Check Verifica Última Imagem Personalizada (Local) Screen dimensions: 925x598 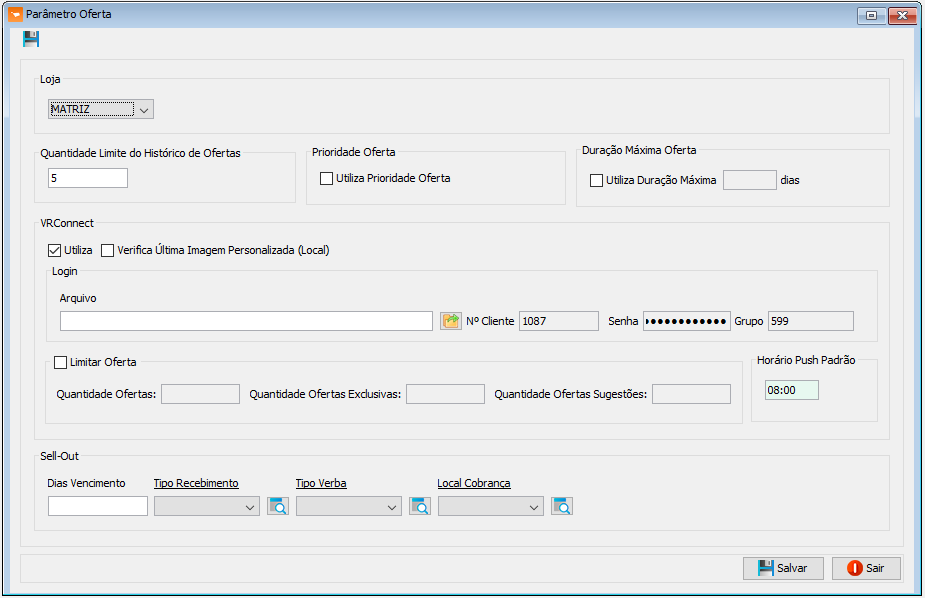pyautogui.click(x=107, y=251)
